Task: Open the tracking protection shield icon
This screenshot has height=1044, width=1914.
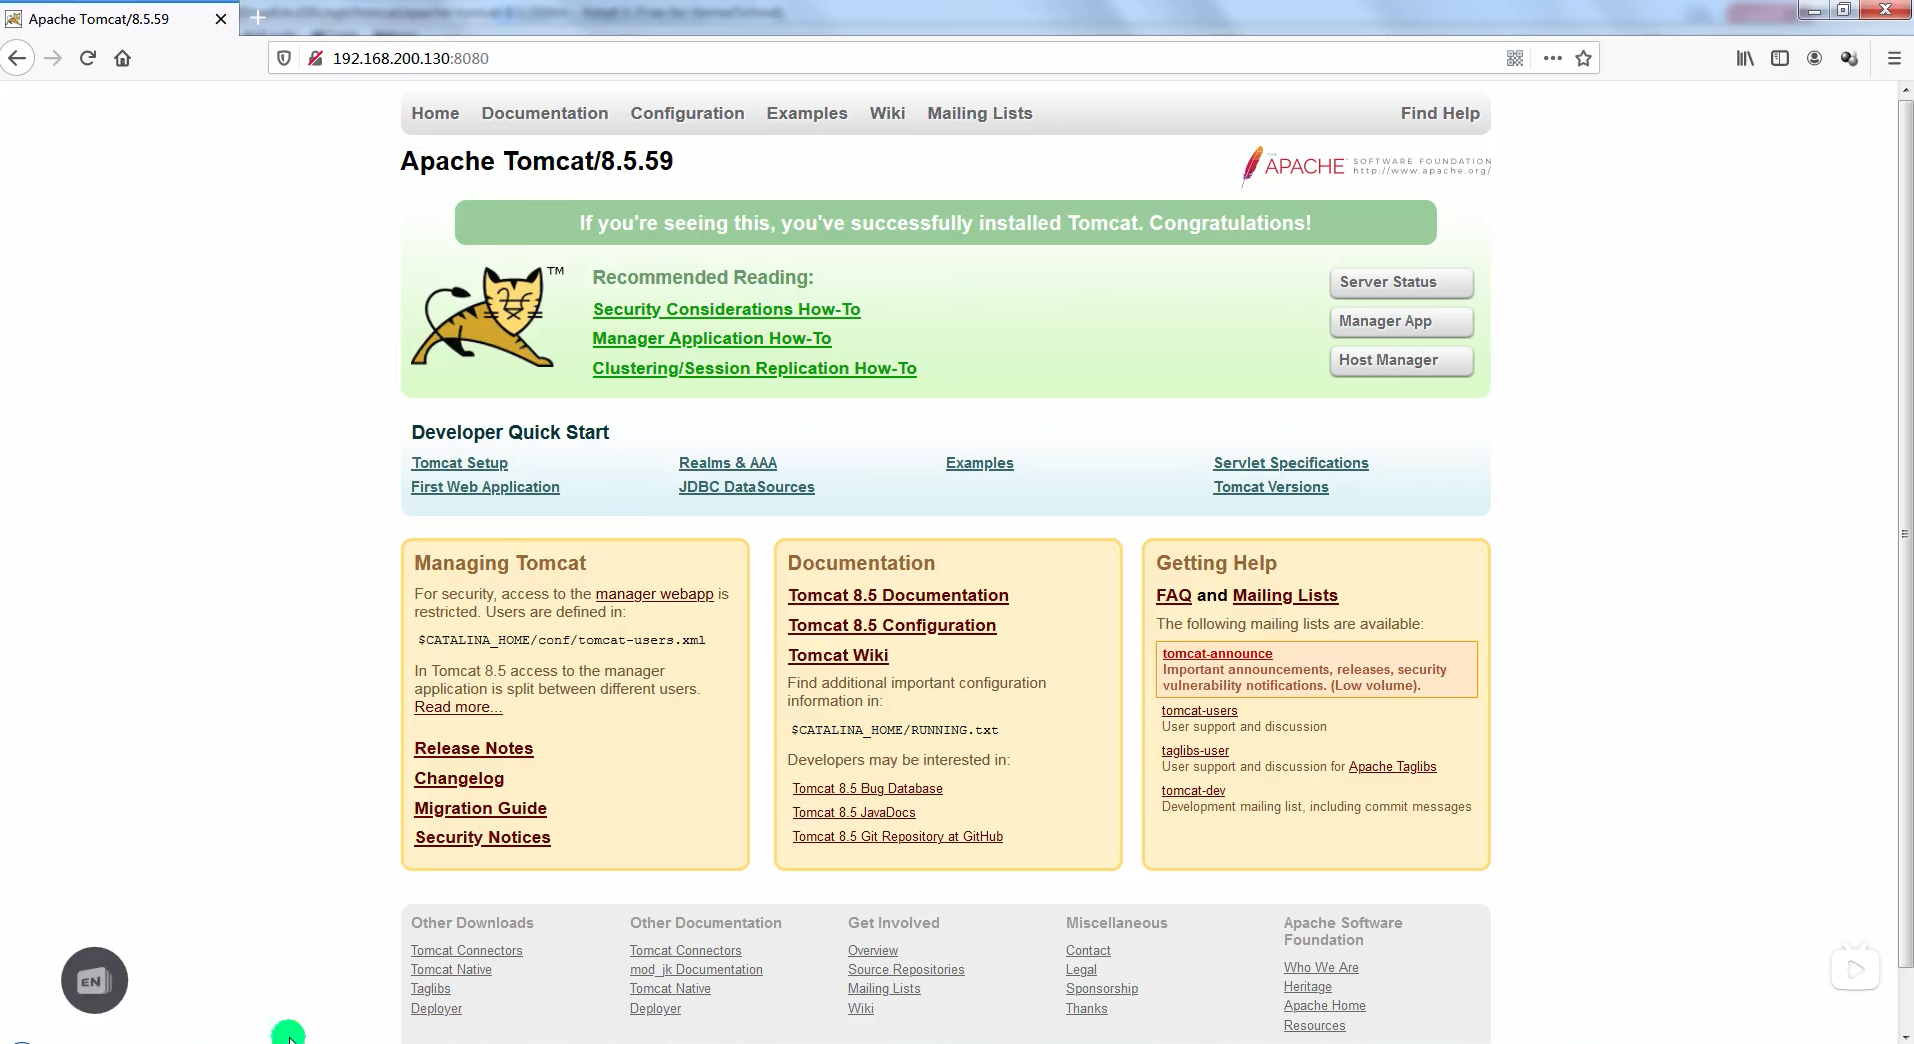Action: pos(284,58)
